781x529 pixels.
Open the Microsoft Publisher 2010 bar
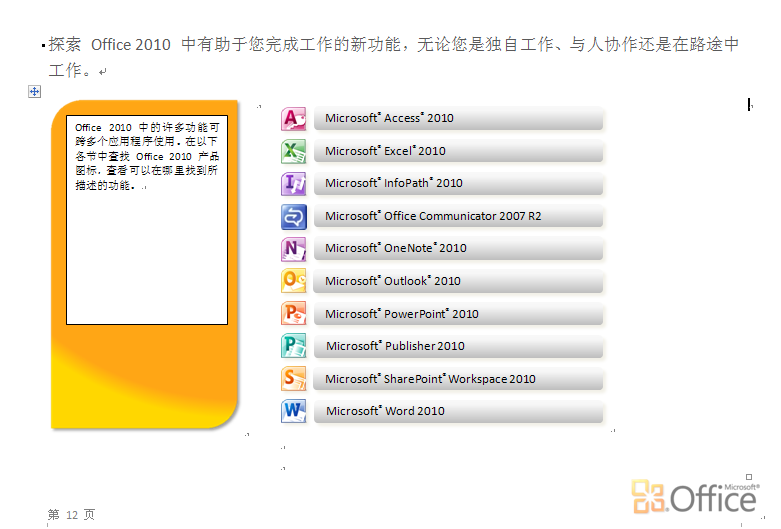click(458, 347)
